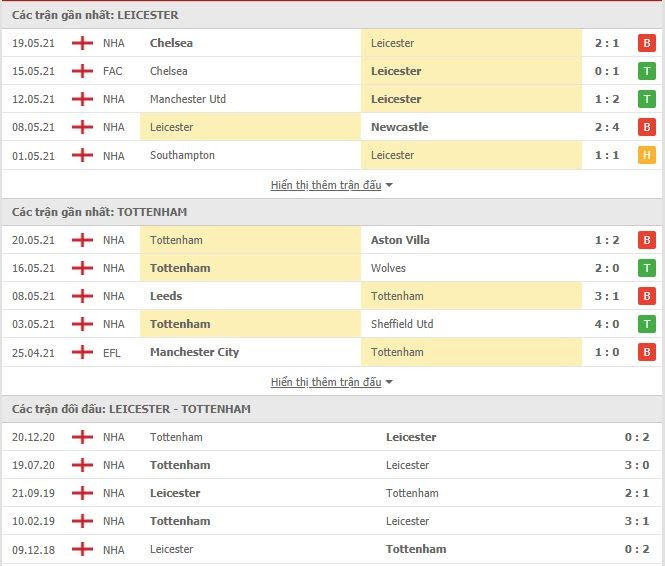Click the Leicester - Tottenham head-to-head header
Viewport: 665px width, 566px height.
[131, 409]
